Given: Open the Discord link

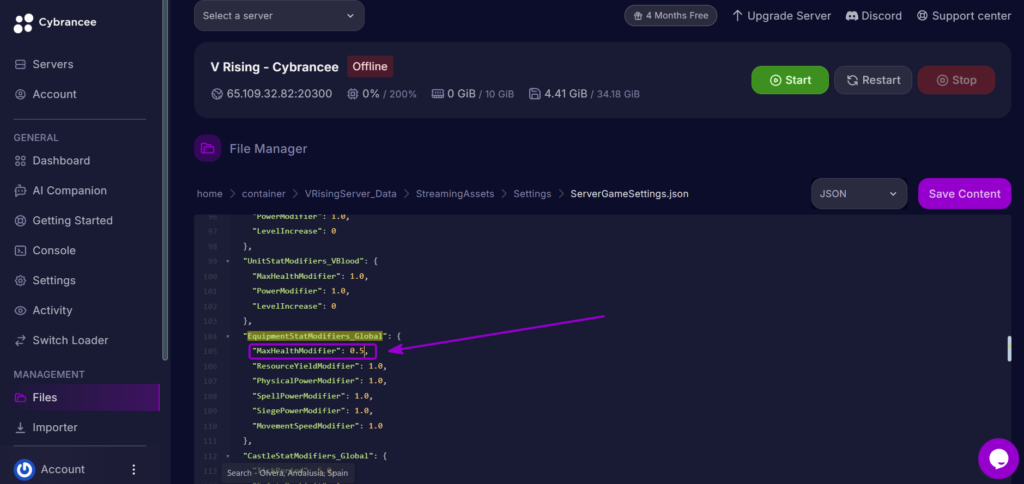Looking at the screenshot, I should pyautogui.click(x=874, y=16).
